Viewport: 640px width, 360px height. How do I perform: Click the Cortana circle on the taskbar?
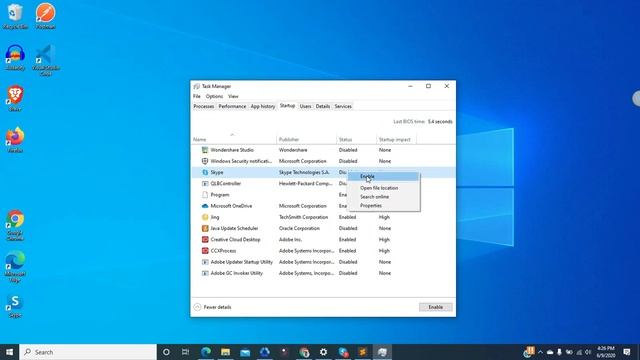coord(166,352)
